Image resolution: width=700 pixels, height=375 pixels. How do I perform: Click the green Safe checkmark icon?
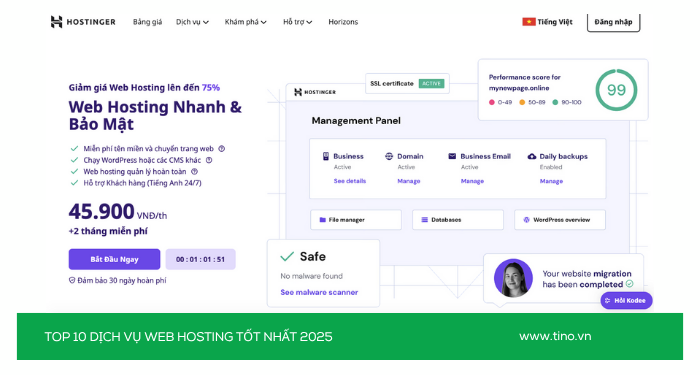tap(287, 256)
